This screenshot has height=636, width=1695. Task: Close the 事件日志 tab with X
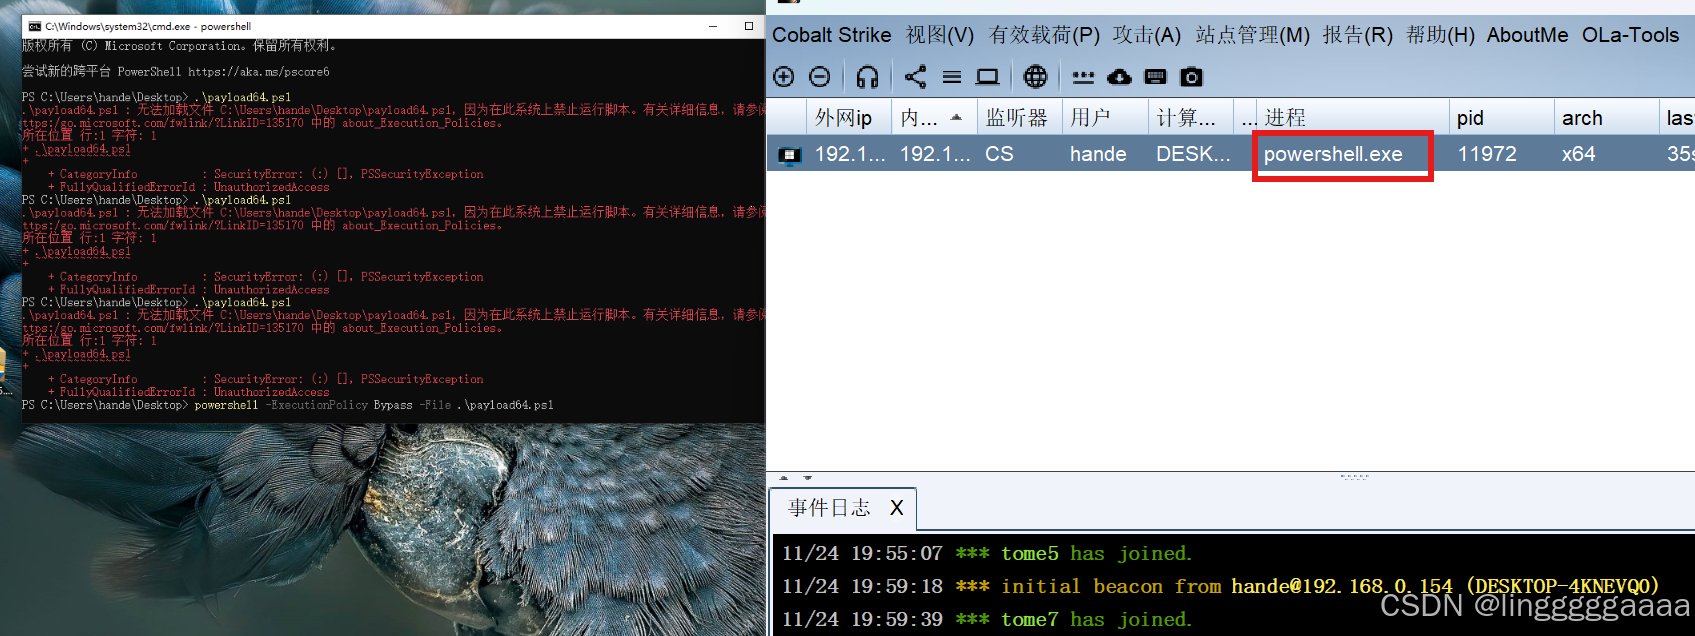point(896,508)
